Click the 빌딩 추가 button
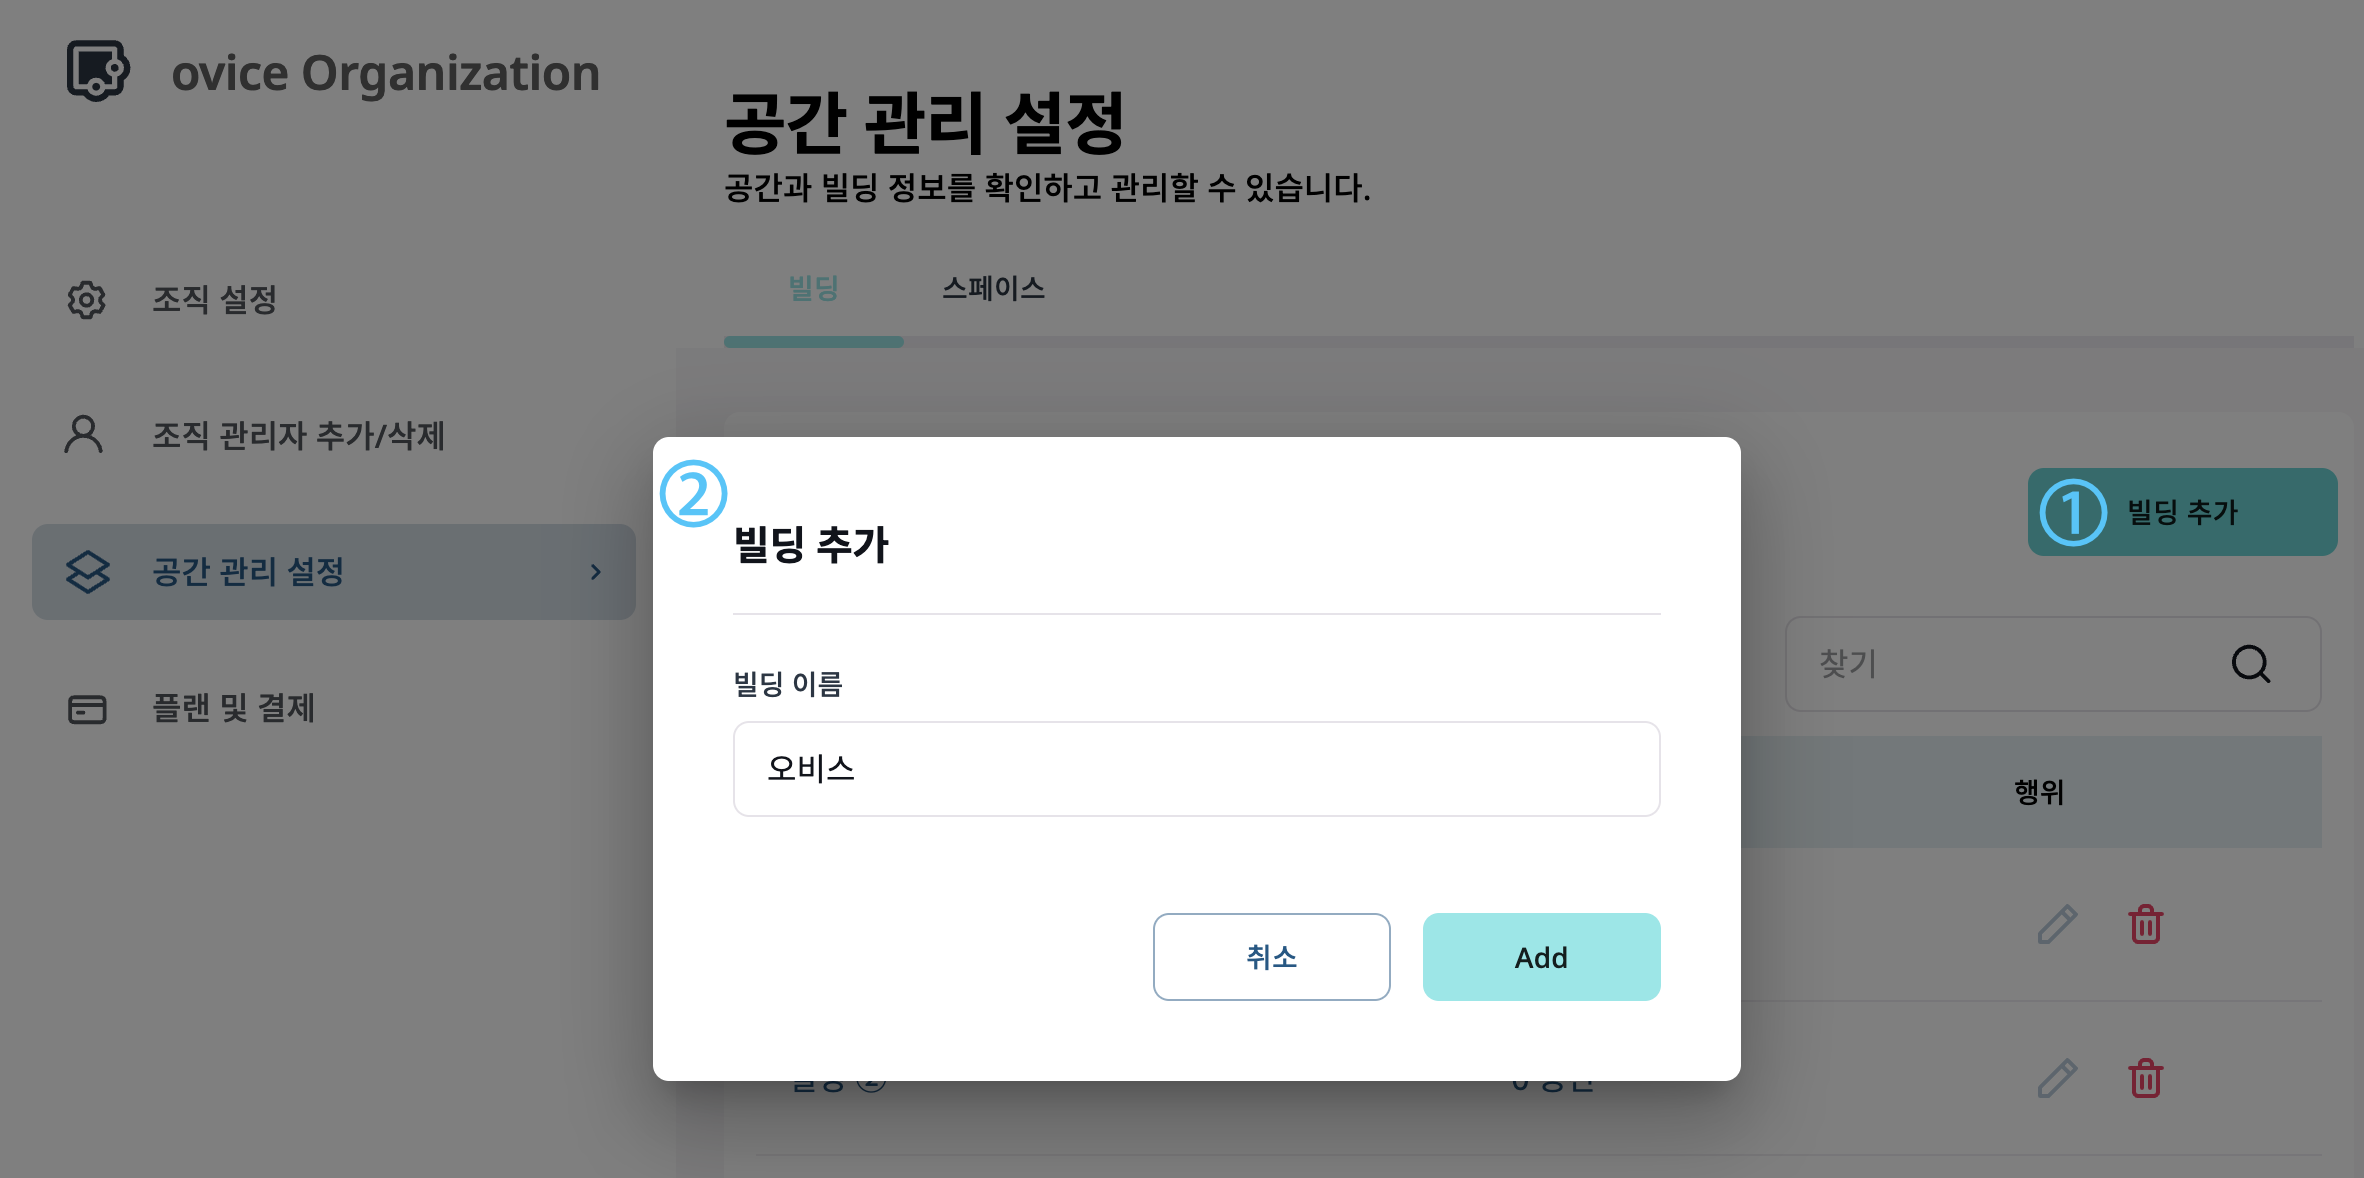Image resolution: width=2364 pixels, height=1178 pixels. [x=2181, y=512]
